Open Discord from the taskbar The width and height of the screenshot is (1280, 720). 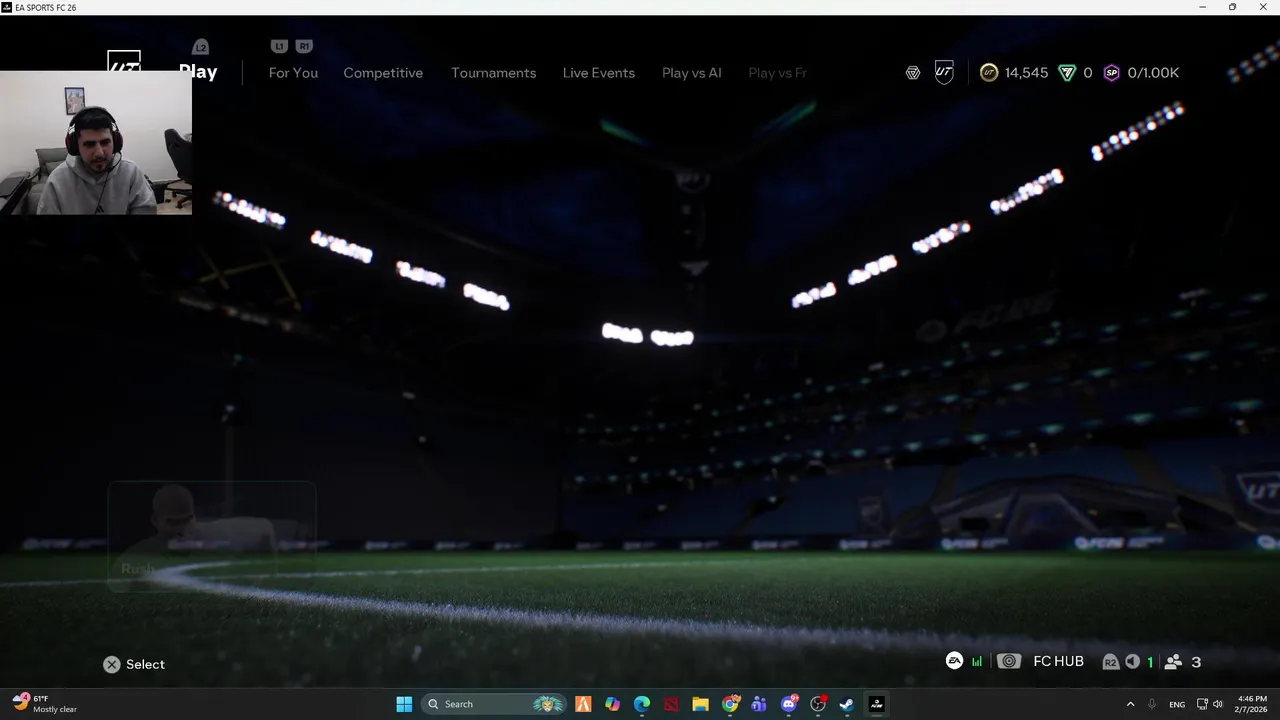pyautogui.click(x=790, y=704)
